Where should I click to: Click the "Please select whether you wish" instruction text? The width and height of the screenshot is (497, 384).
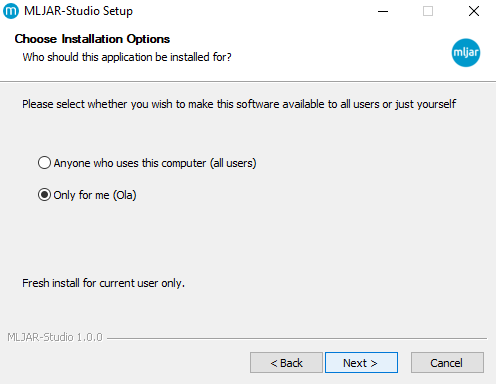click(x=239, y=104)
